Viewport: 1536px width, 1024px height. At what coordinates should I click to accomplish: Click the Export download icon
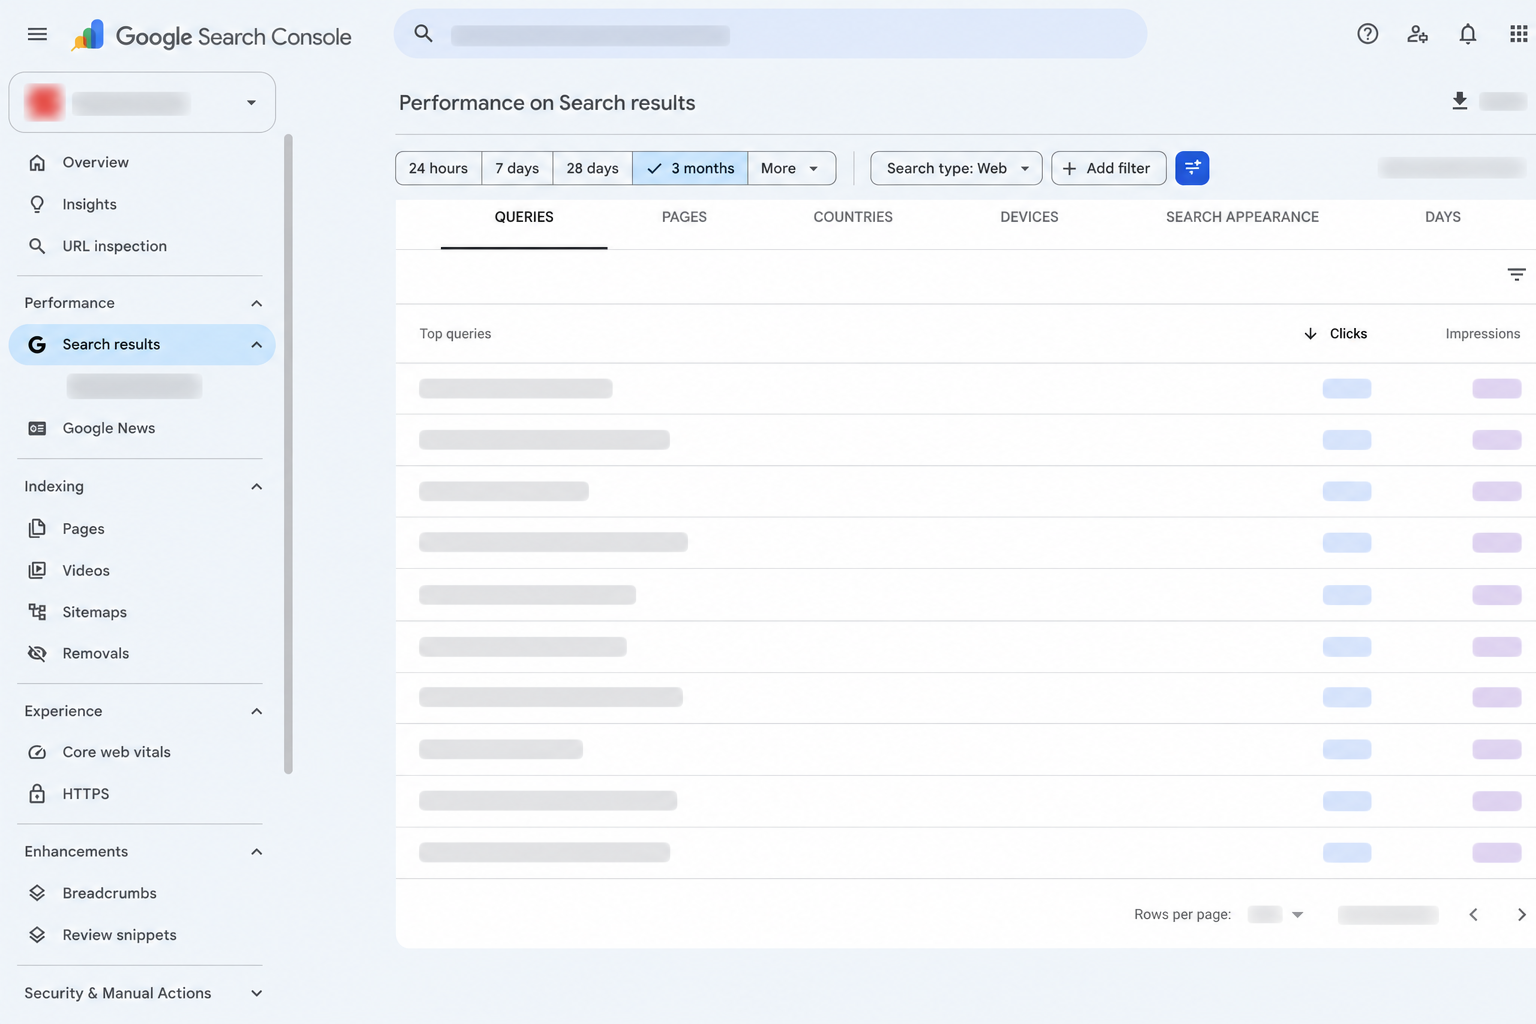tap(1459, 101)
